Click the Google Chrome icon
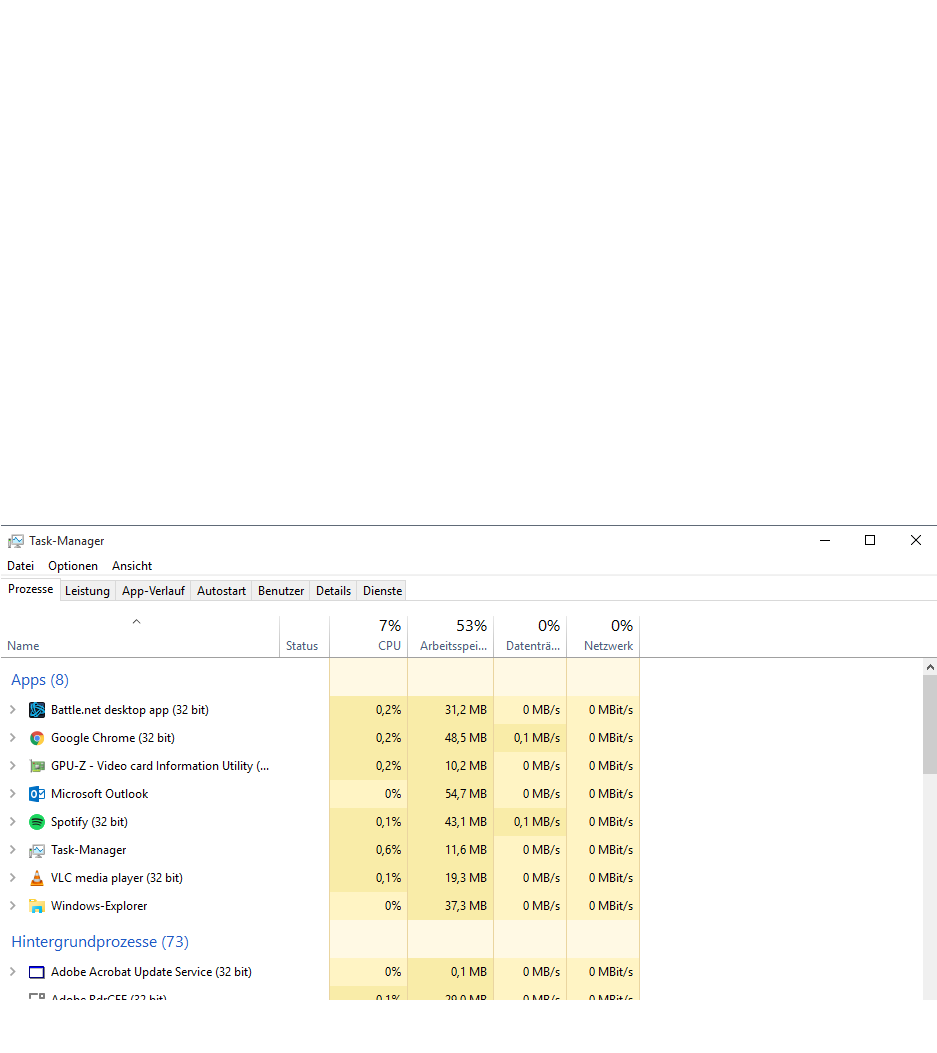Image resolution: width=937 pixels, height=1053 pixels. coord(37,738)
